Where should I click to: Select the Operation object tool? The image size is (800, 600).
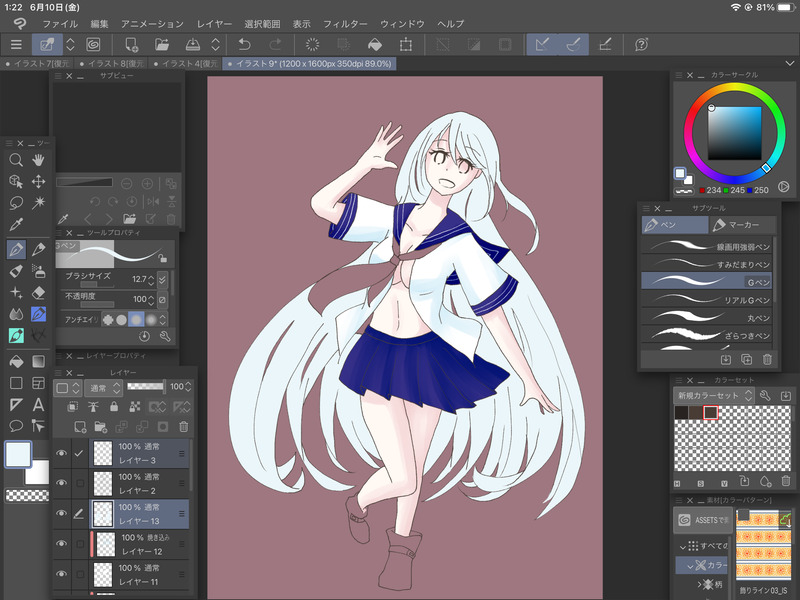pos(16,182)
